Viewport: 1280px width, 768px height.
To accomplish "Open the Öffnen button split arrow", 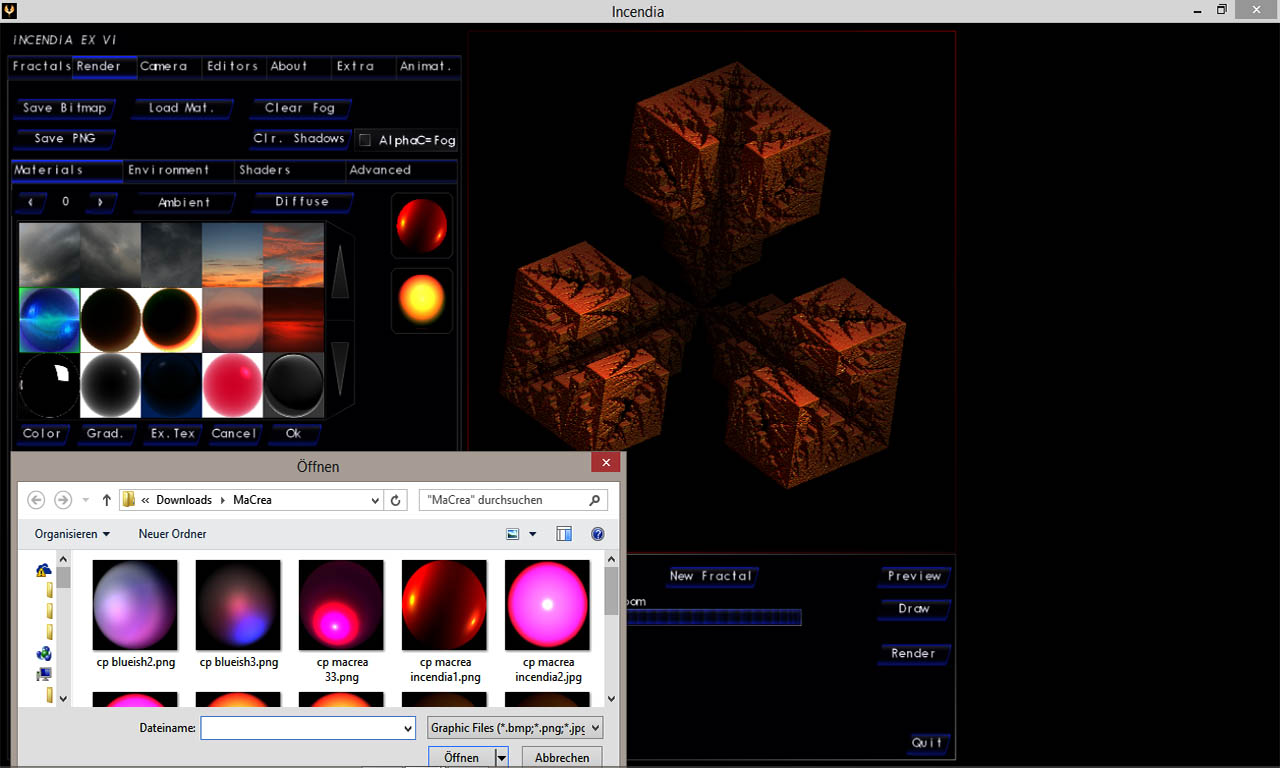I will pos(502,757).
